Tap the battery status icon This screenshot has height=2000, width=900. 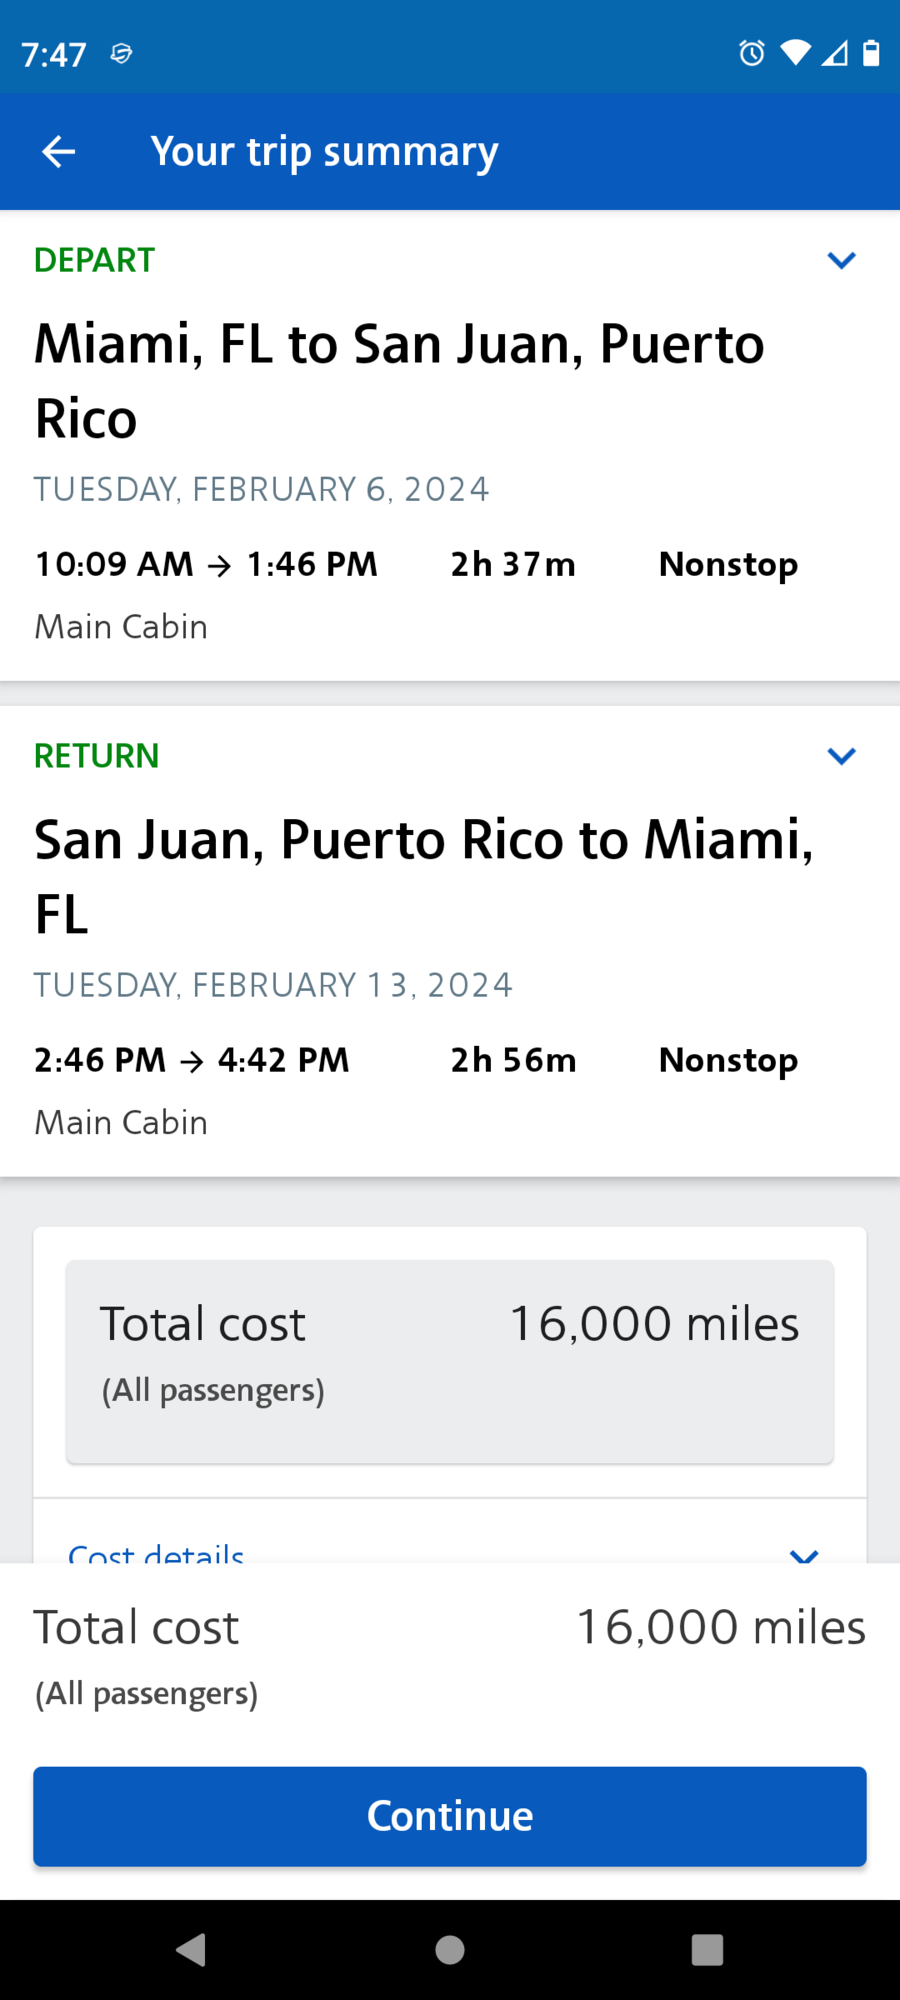(871, 52)
